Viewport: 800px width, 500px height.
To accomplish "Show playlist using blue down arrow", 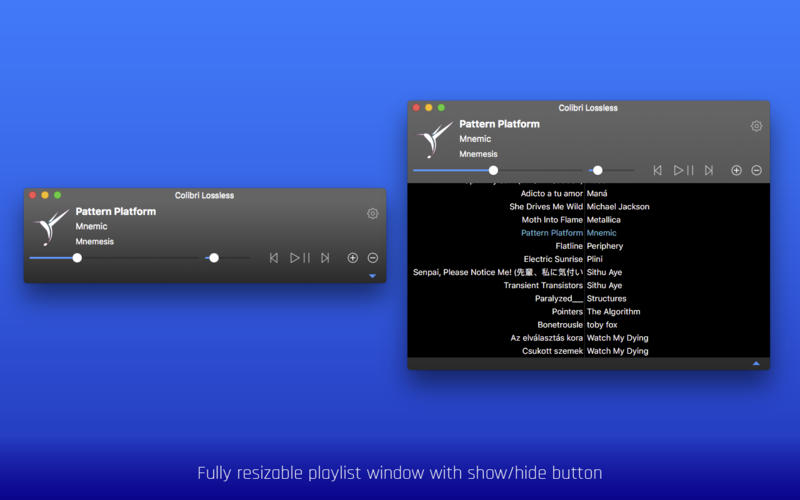I will click(x=372, y=276).
